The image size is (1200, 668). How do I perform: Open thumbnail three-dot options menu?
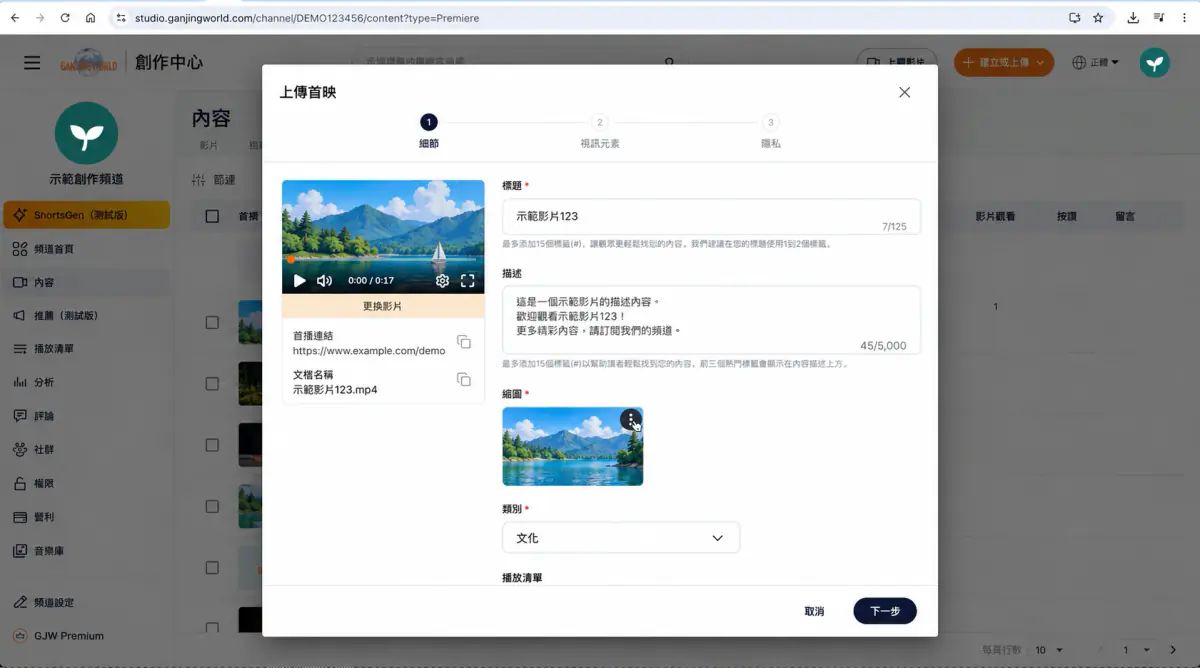[x=631, y=419]
